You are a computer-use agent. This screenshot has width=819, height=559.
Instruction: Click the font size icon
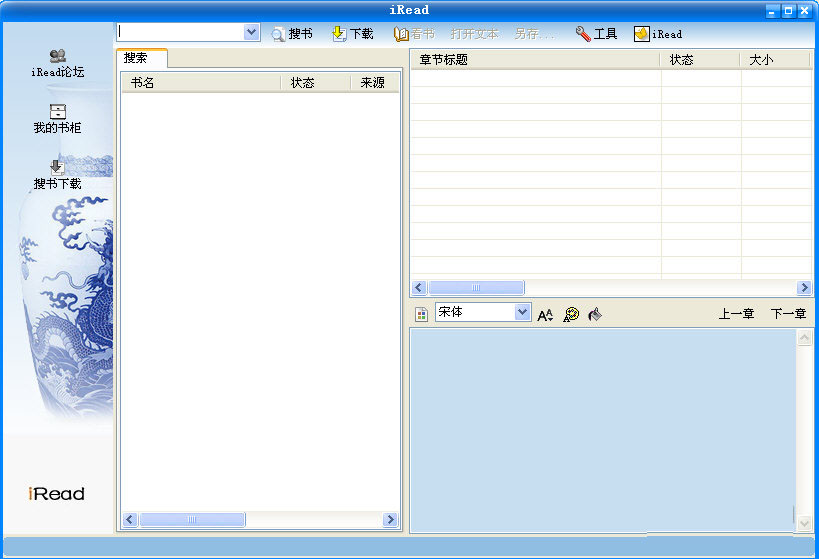point(545,314)
